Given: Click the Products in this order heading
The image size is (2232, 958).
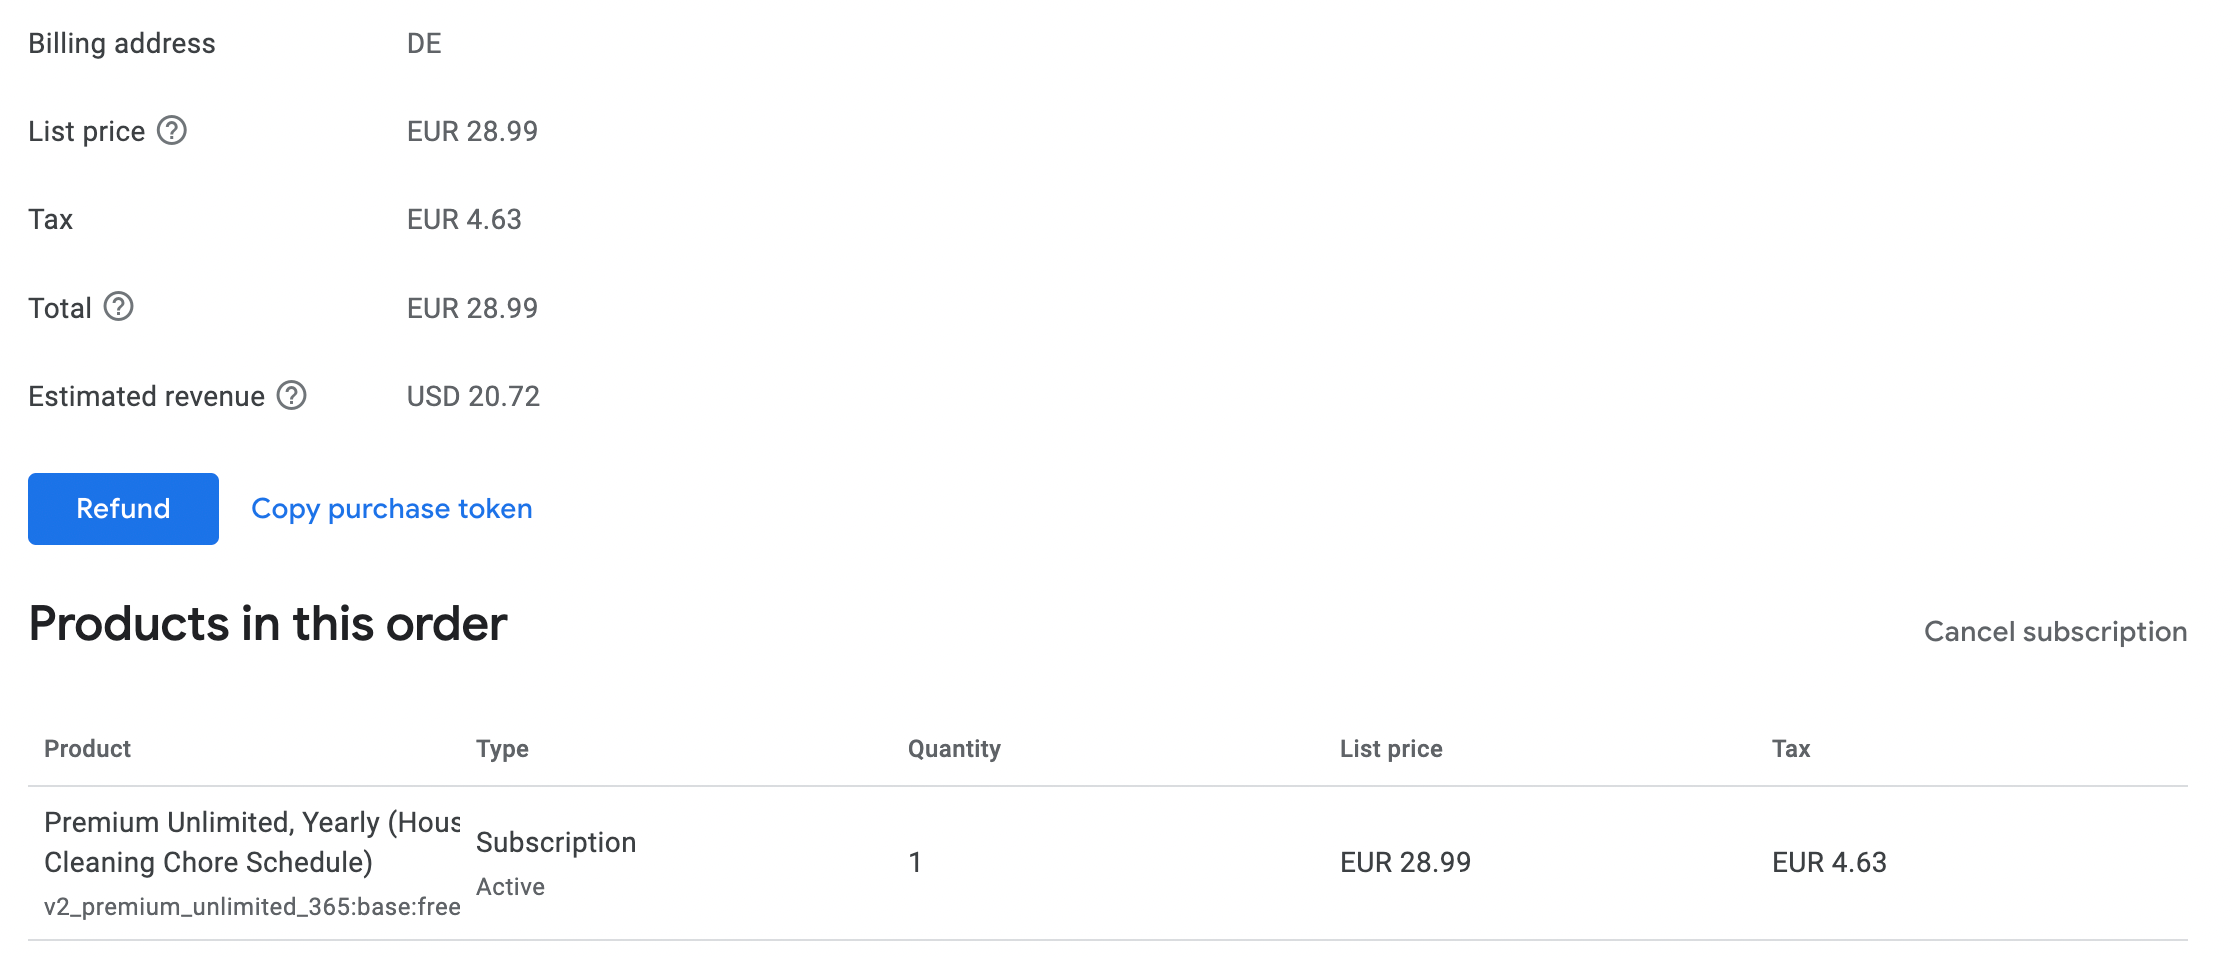Looking at the screenshot, I should 268,625.
